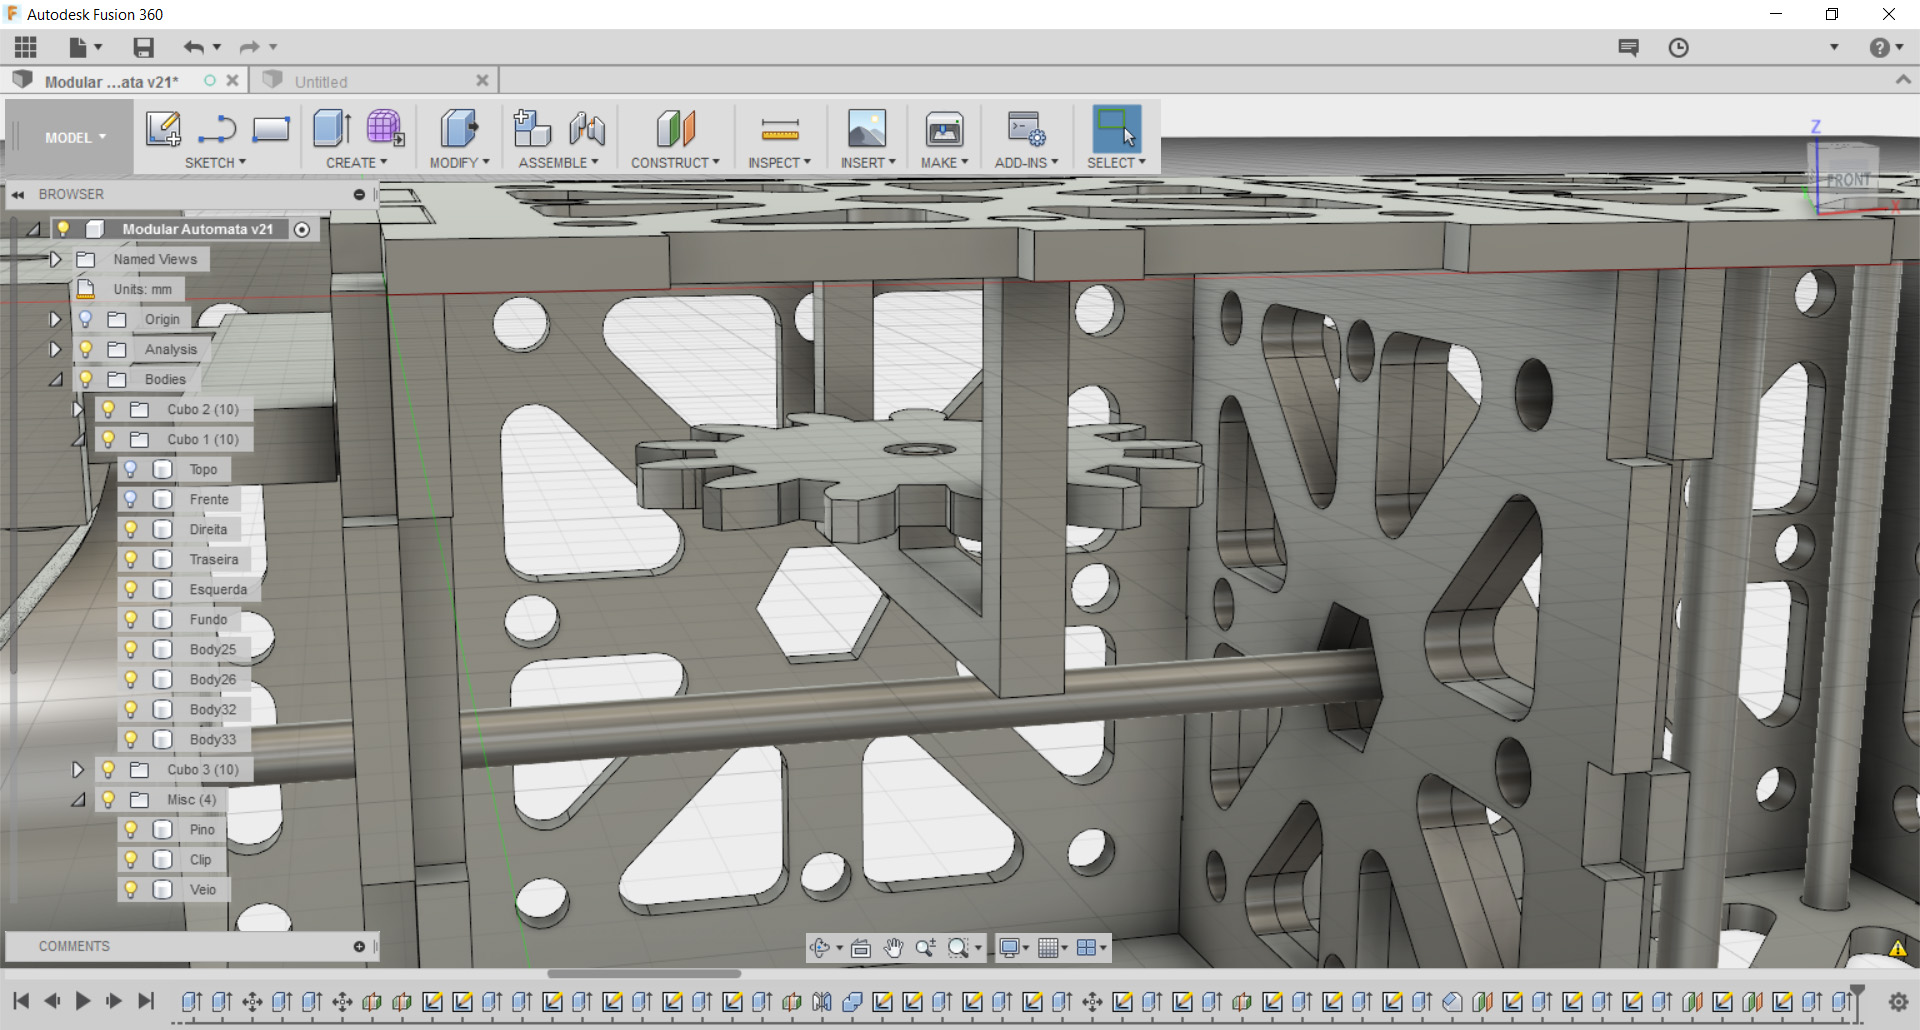Open the Data Panel grid icon

[26, 47]
